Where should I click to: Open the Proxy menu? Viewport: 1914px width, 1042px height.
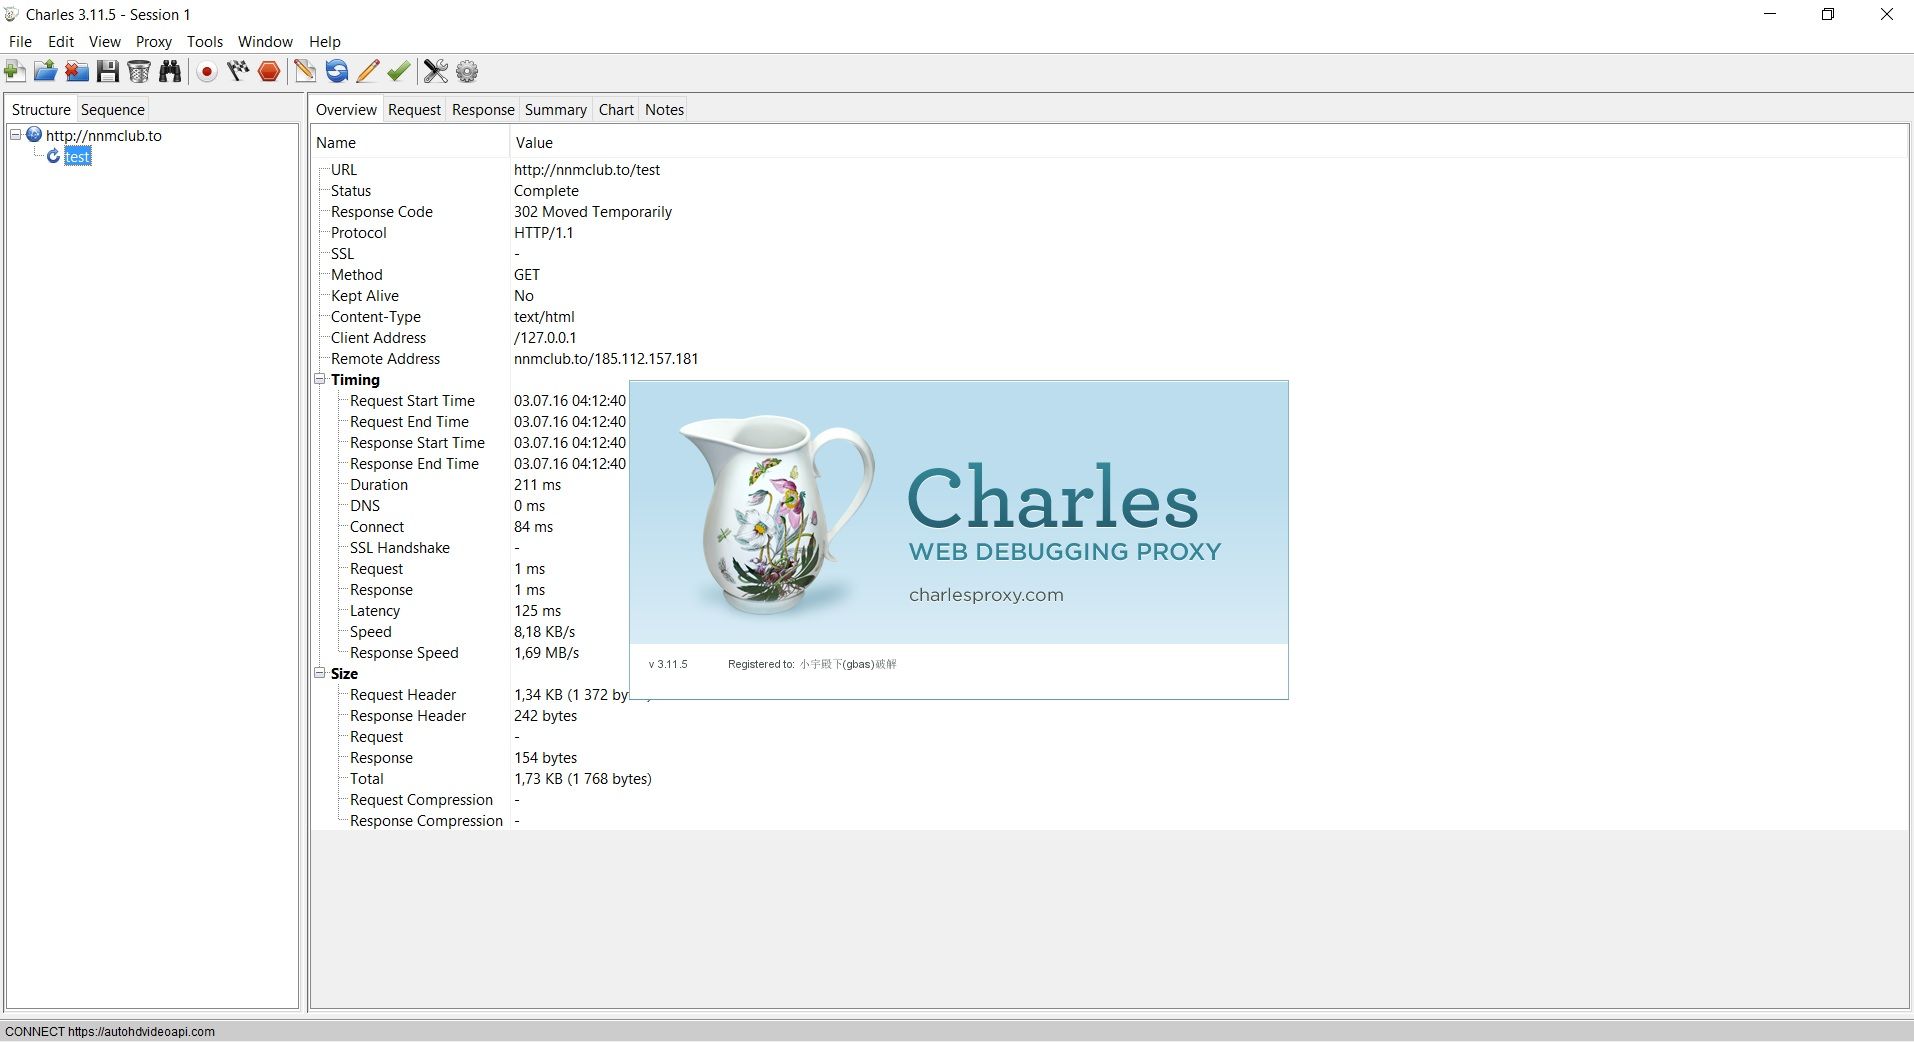[x=154, y=41]
